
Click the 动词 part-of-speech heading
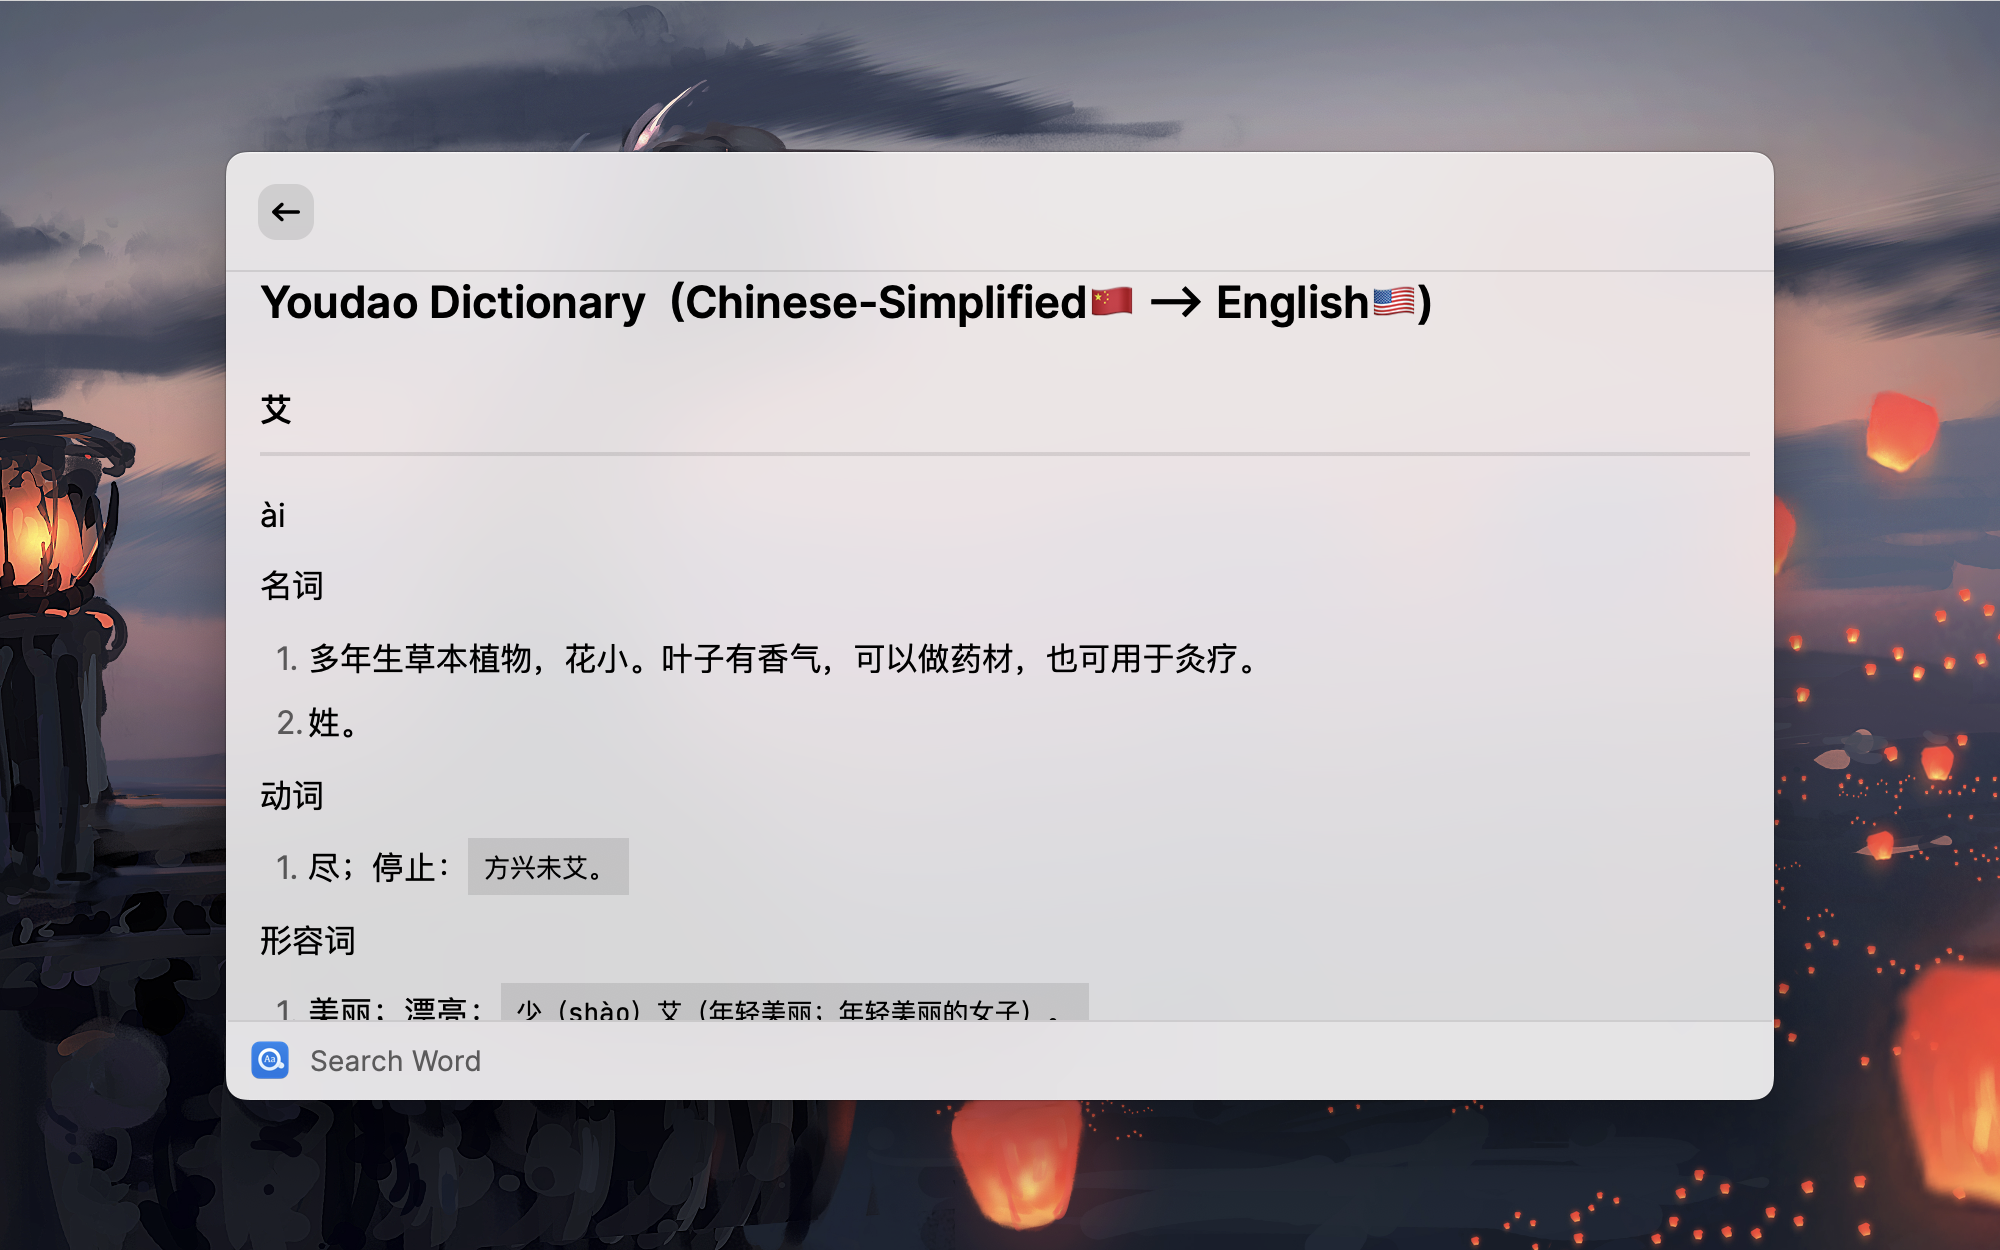[292, 796]
